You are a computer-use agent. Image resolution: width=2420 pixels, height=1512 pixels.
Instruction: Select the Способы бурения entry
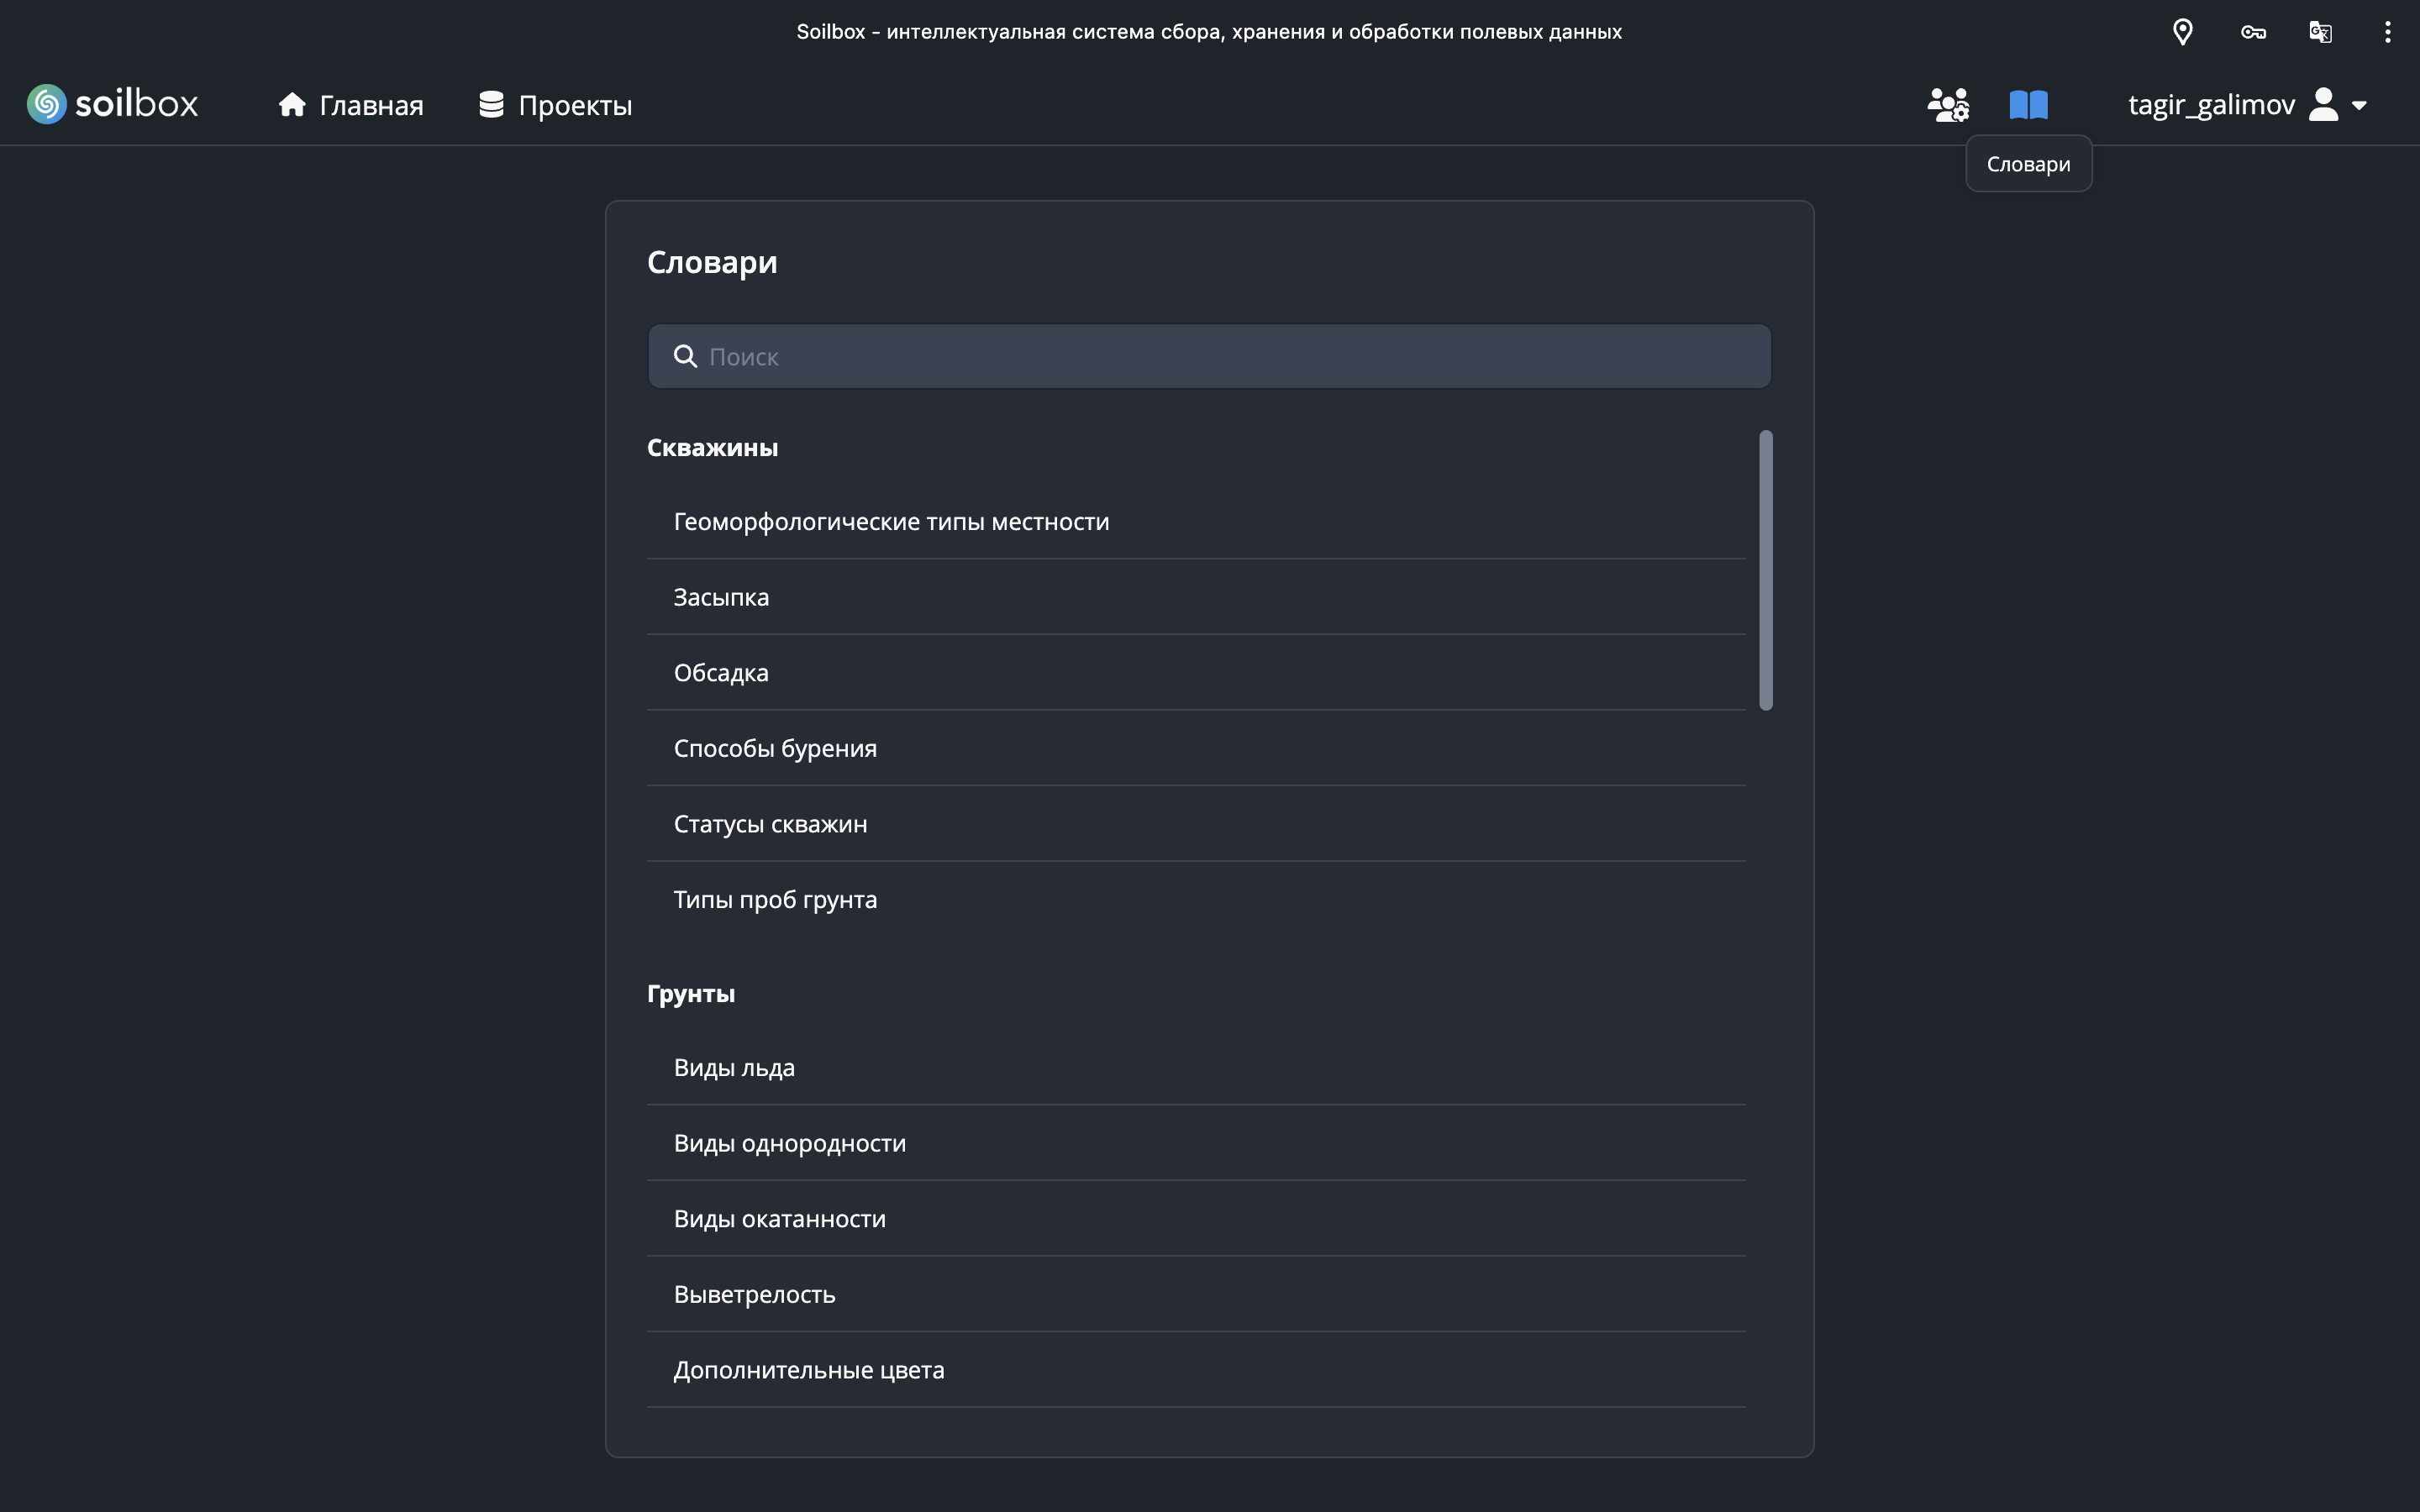[x=775, y=748]
